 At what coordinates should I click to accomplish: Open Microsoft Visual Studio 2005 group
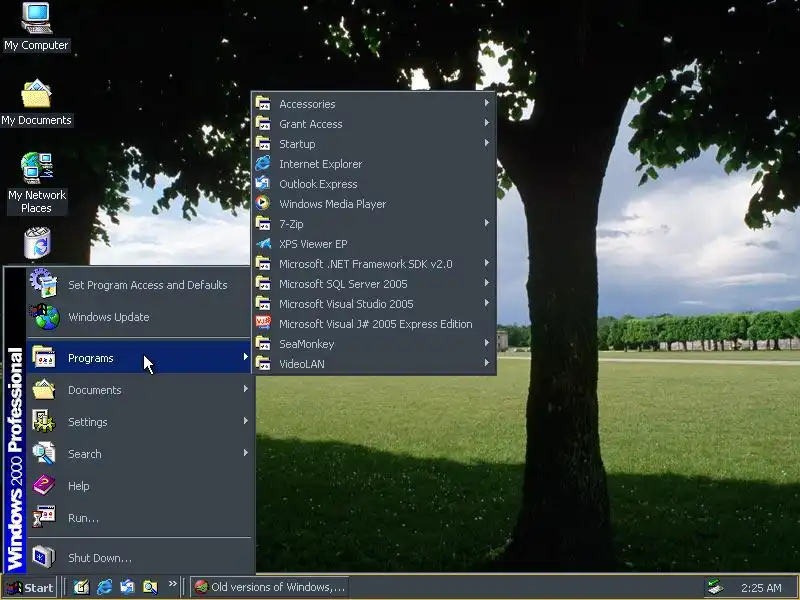[x=373, y=304]
